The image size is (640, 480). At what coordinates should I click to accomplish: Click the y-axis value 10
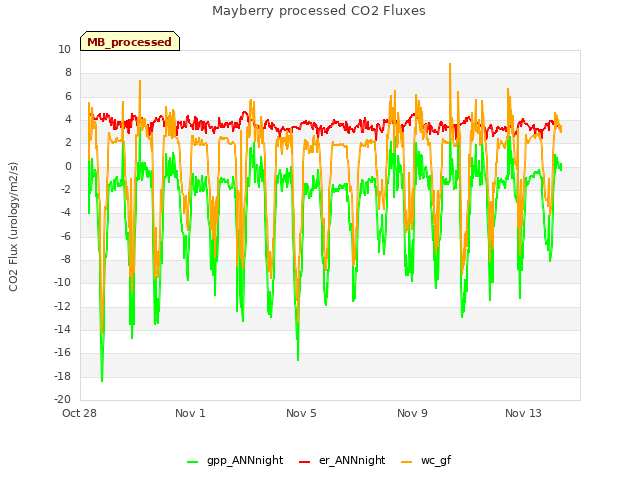pos(64,49)
